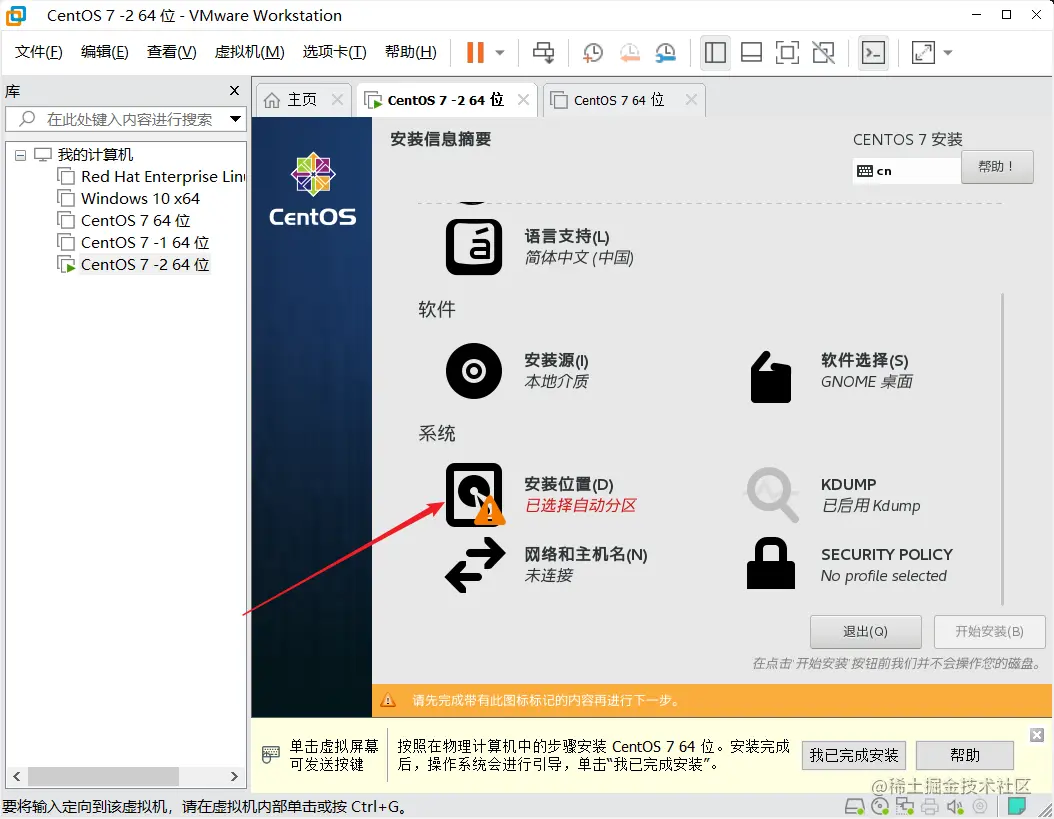Click the hard disk status bar icon
The height and width of the screenshot is (819, 1054).
(x=854, y=806)
